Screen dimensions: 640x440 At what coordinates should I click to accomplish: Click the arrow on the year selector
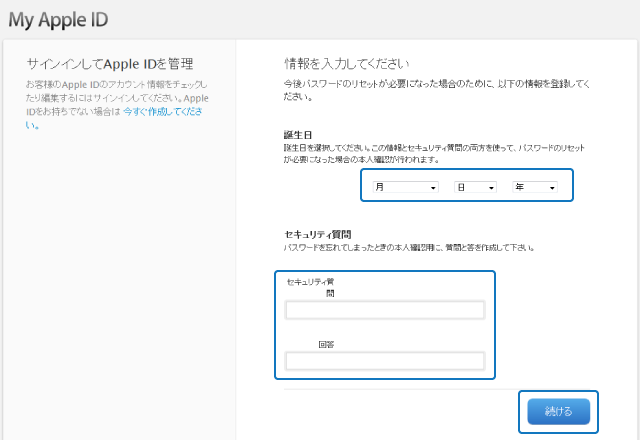552,188
